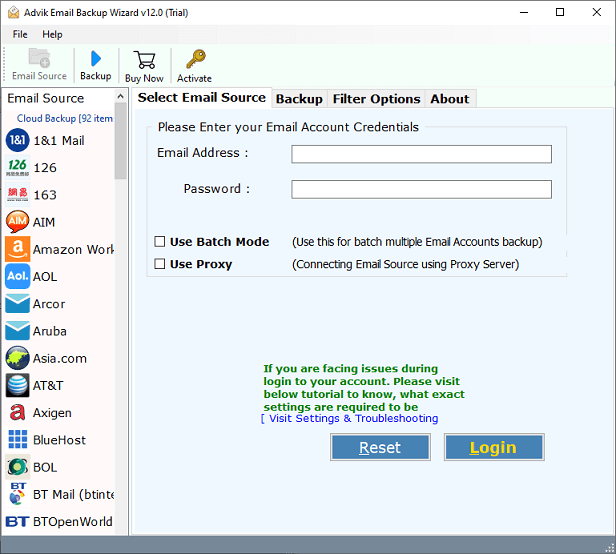Select the BT Mail (btinternet) label
Viewport: 616px width, 554px height.
coord(73,494)
